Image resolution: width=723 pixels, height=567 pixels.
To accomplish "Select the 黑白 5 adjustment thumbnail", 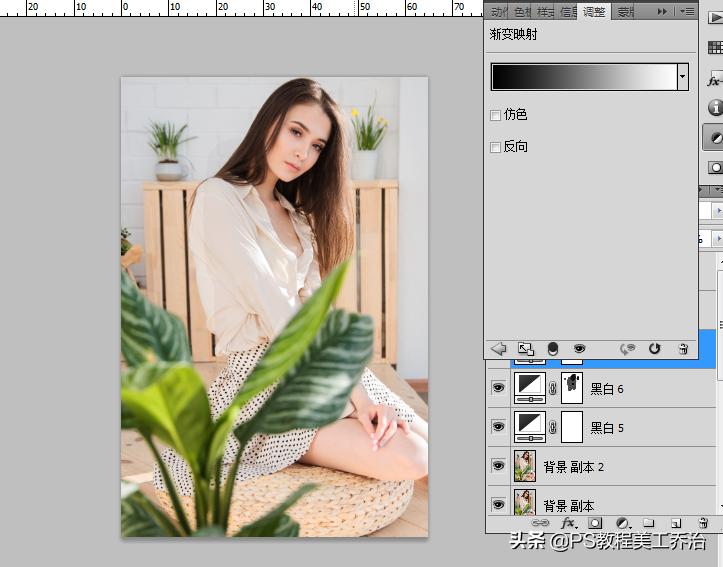I will coord(530,427).
